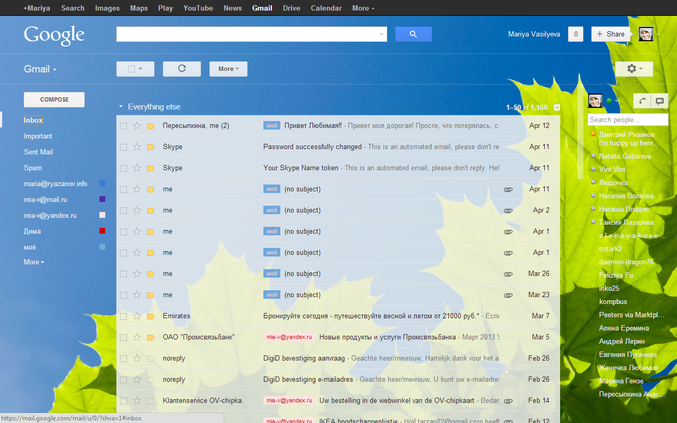Tick the checkbox for the Emirates email

[x=123, y=316]
